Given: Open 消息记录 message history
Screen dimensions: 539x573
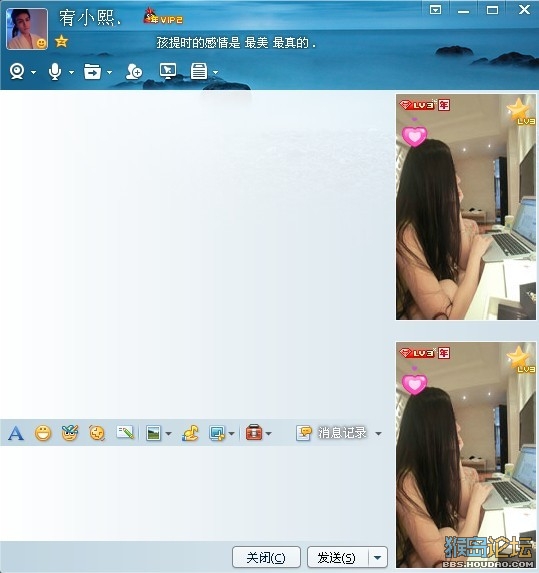Looking at the screenshot, I should point(331,433).
